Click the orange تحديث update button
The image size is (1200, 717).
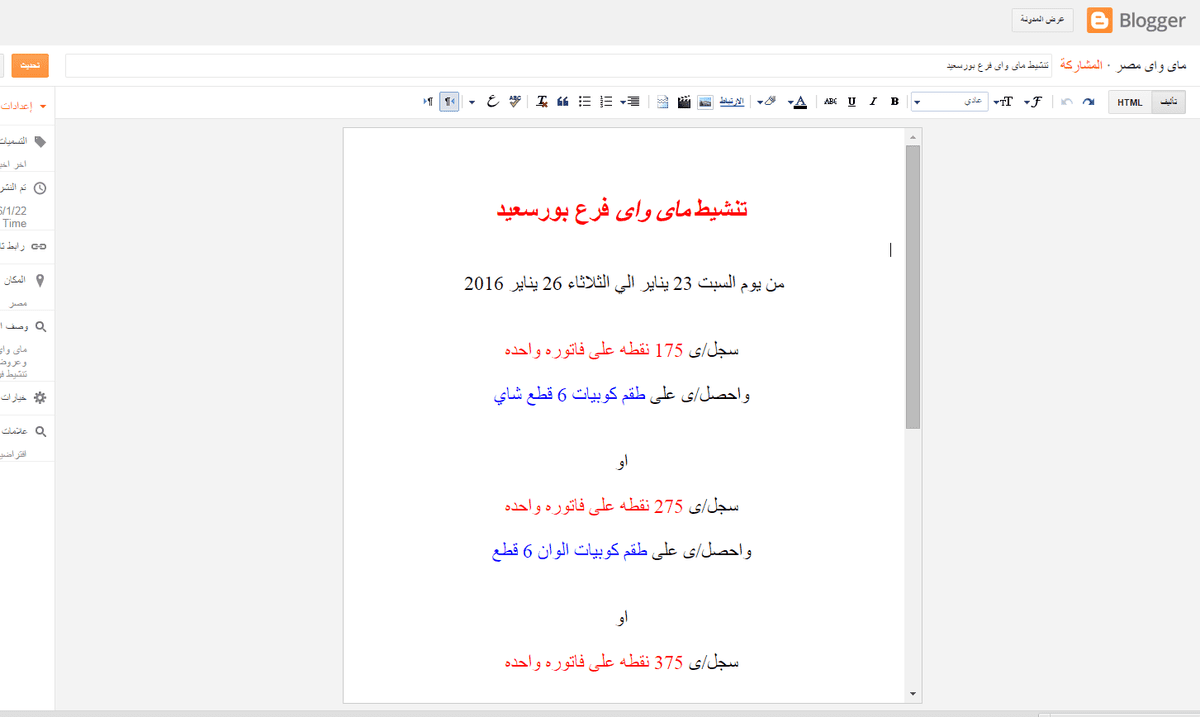point(28,64)
